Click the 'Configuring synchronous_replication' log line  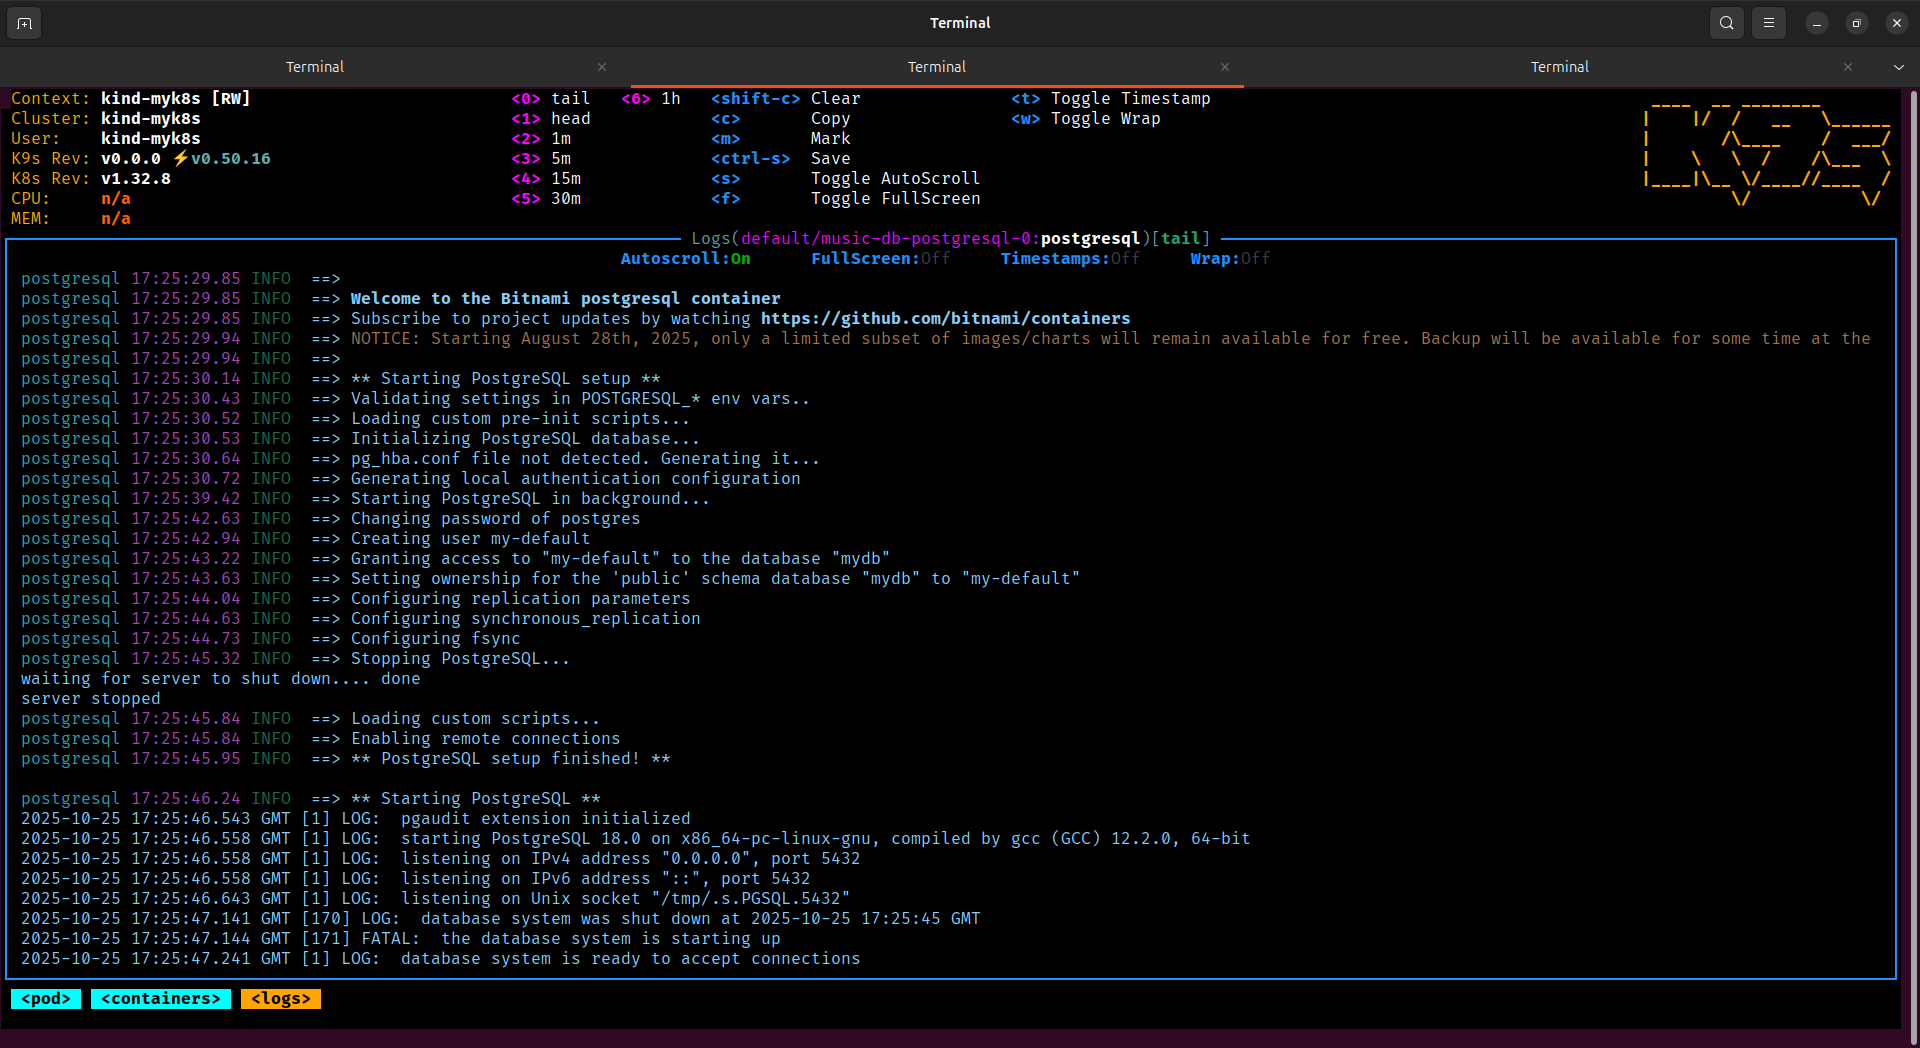[x=360, y=619]
